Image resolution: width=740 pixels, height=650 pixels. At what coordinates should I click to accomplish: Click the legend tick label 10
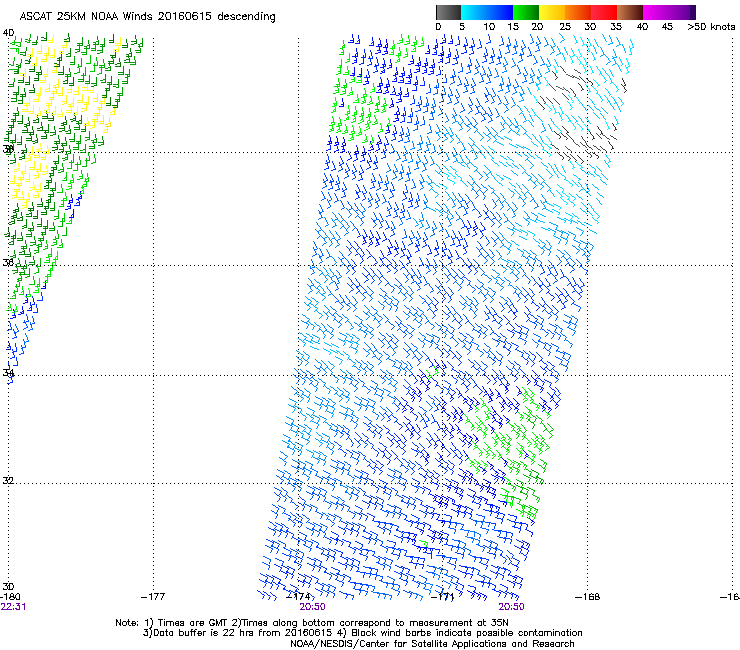[489, 27]
